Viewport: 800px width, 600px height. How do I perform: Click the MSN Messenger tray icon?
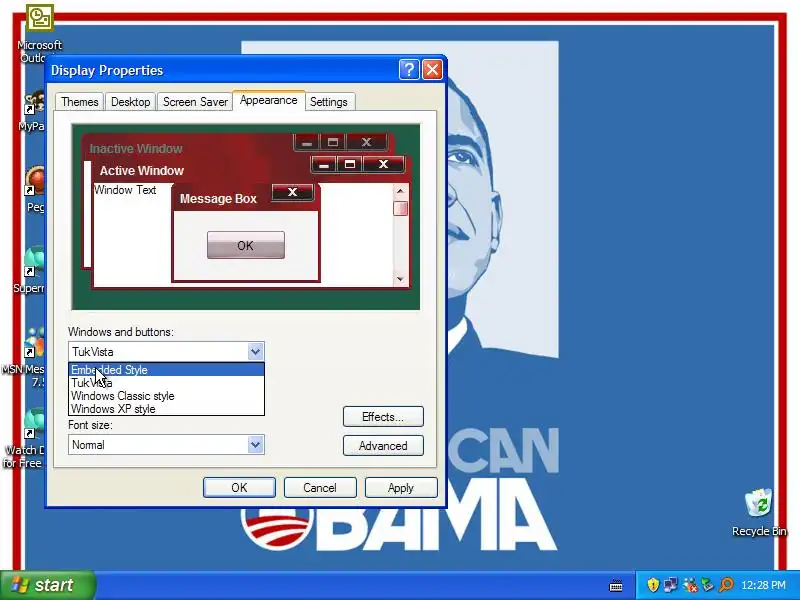pyautogui.click(x=690, y=585)
